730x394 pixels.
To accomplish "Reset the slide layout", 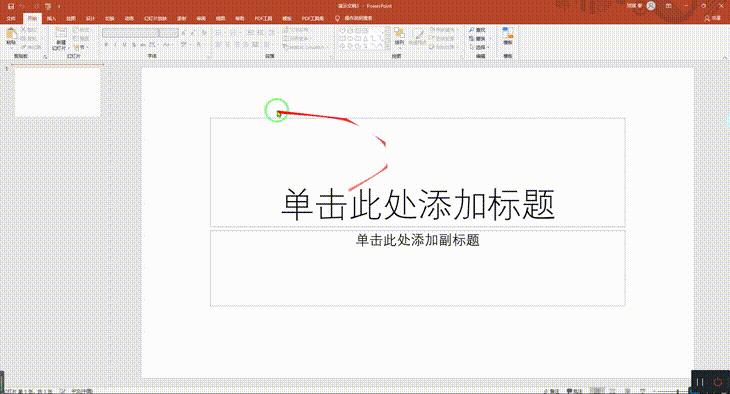I will pos(81,38).
